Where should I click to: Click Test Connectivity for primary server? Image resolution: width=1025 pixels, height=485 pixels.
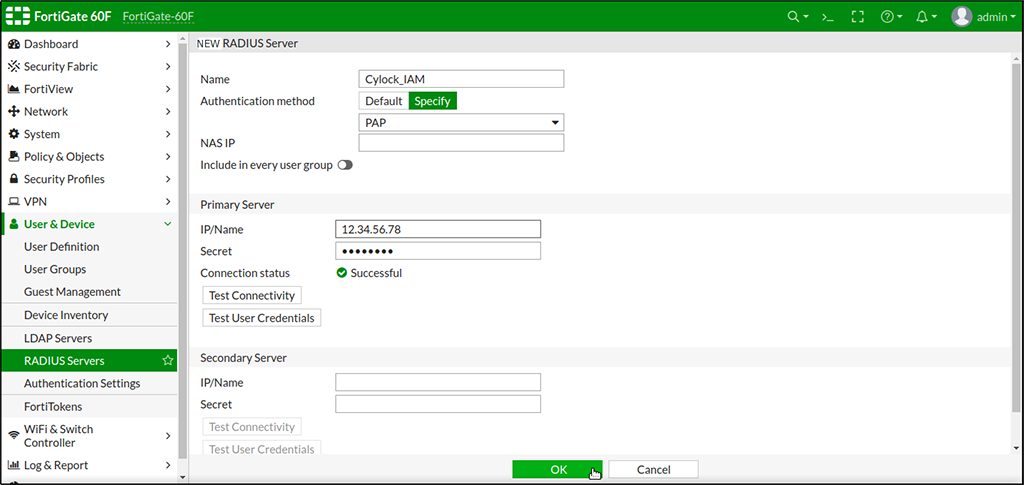pyautogui.click(x=252, y=296)
